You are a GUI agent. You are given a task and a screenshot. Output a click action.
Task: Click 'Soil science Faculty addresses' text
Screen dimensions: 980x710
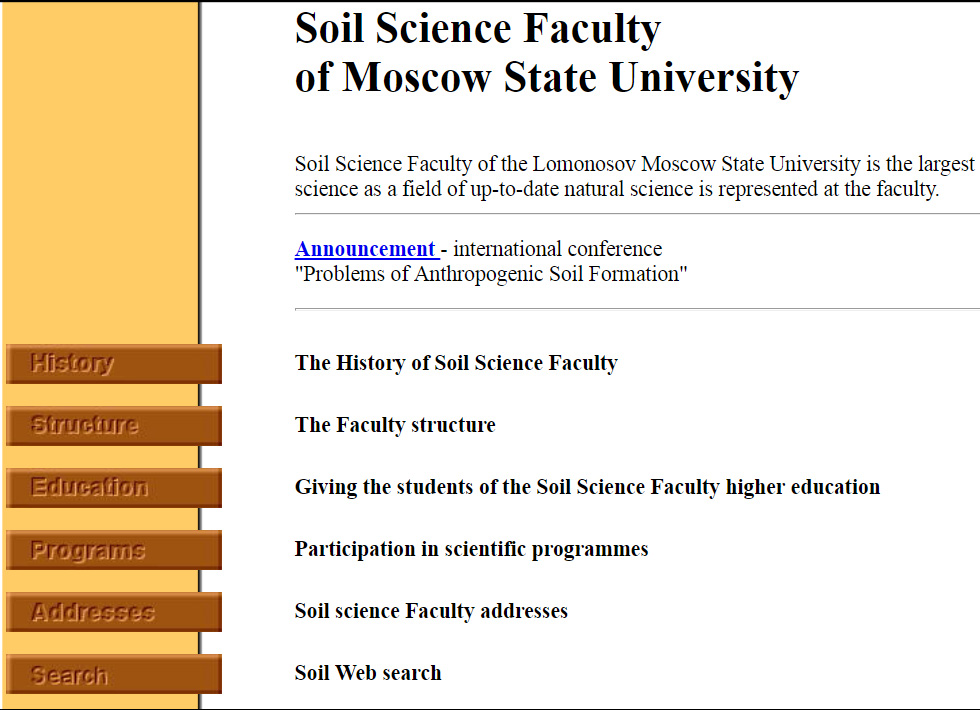(431, 611)
